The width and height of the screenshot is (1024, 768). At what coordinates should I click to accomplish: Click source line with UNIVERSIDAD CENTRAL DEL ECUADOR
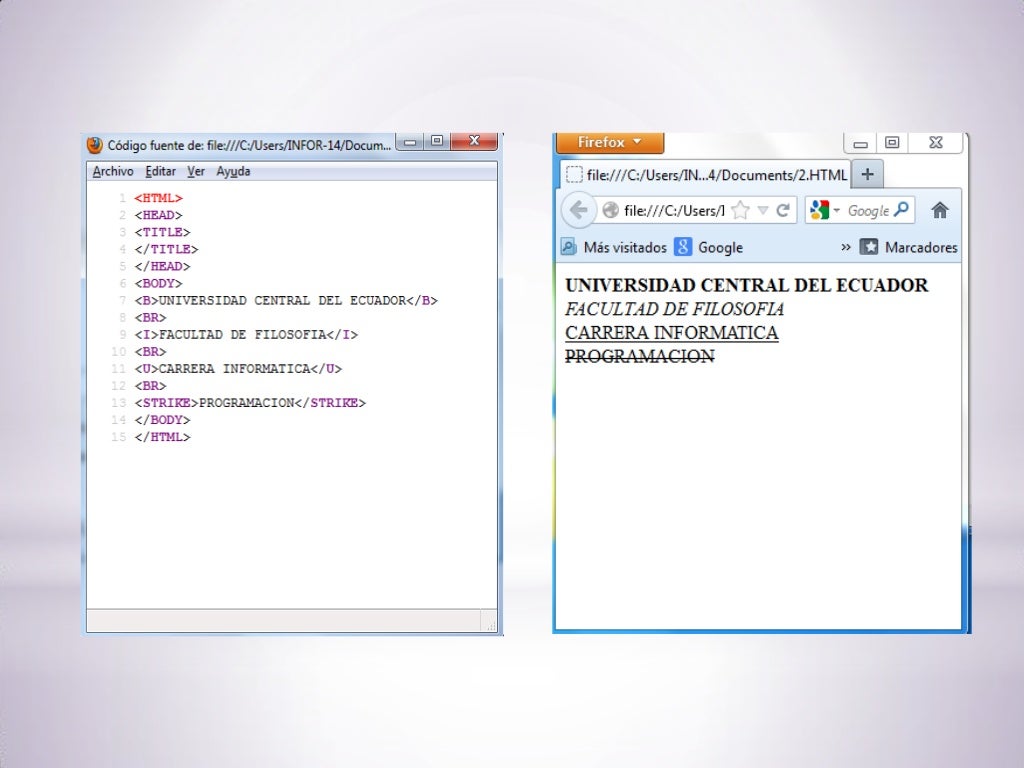click(286, 300)
